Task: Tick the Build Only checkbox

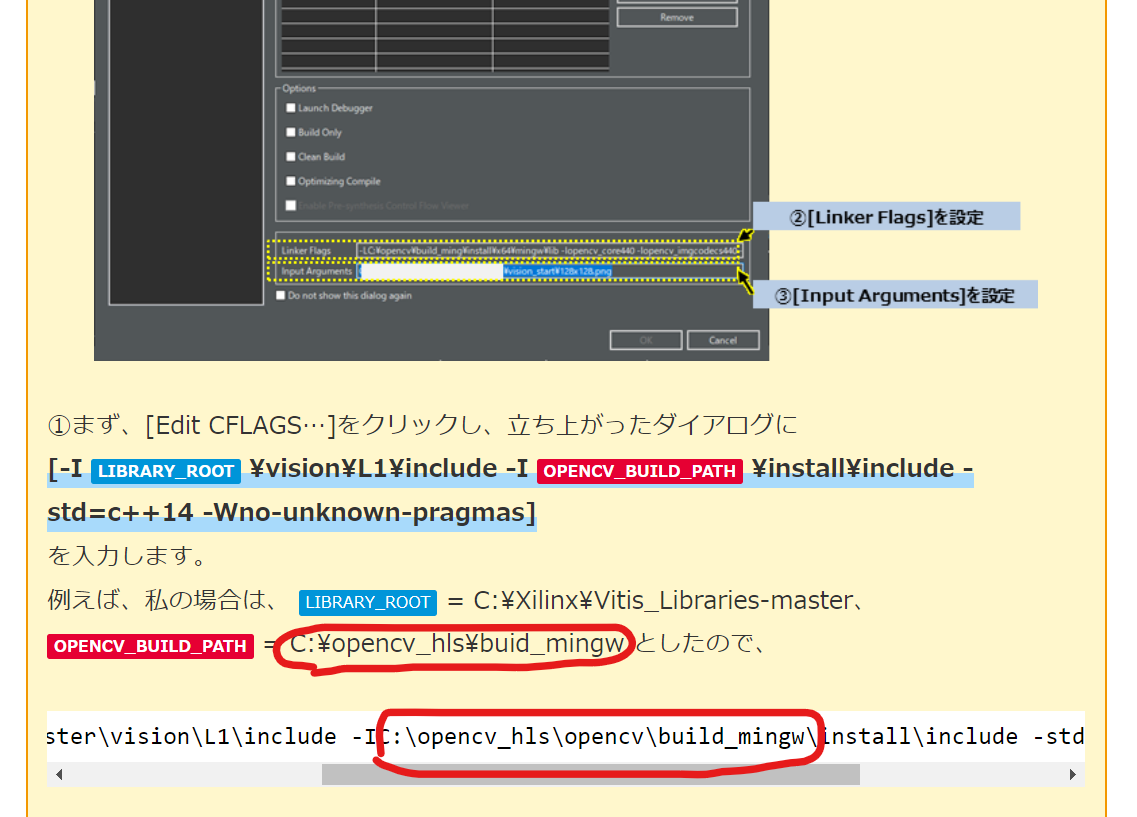Action: [x=291, y=132]
